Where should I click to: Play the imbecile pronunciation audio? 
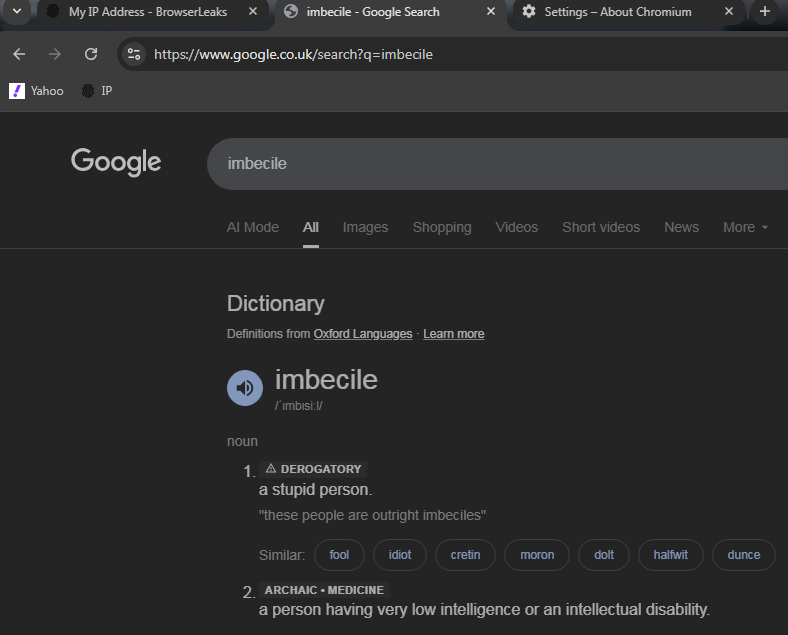point(245,387)
